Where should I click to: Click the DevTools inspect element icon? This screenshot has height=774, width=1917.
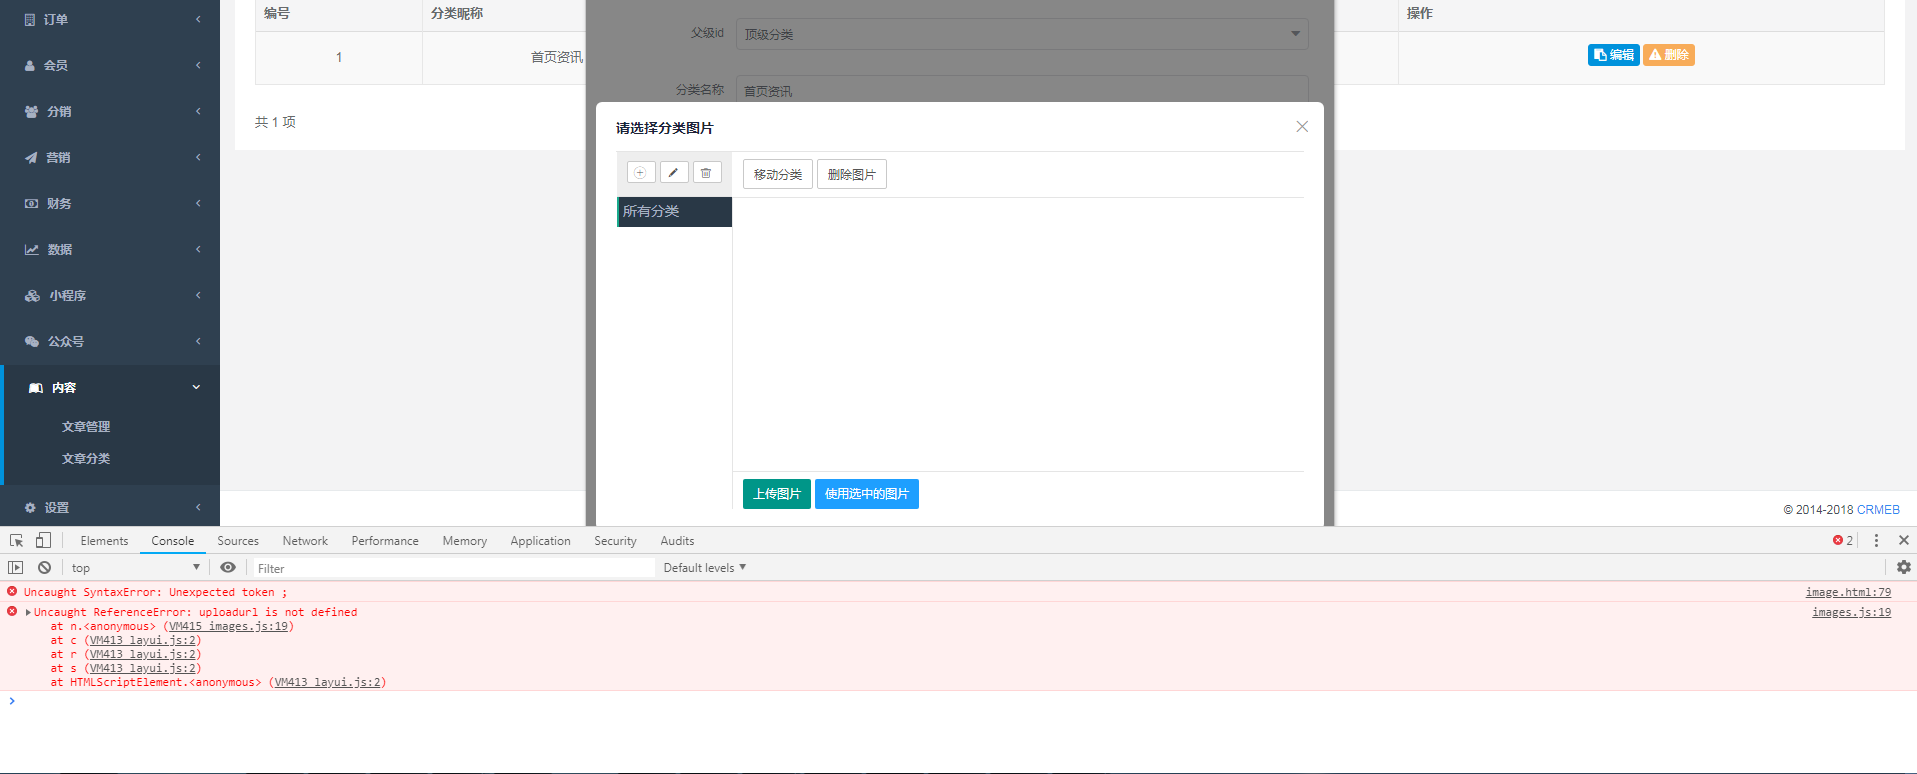point(16,540)
